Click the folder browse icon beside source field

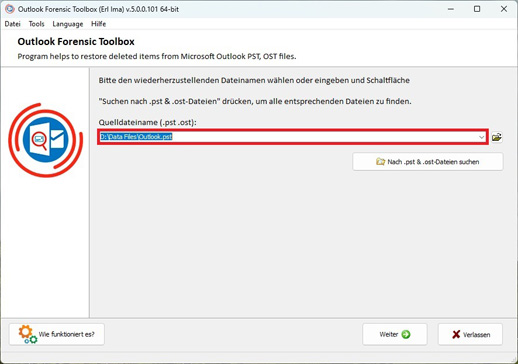point(497,137)
